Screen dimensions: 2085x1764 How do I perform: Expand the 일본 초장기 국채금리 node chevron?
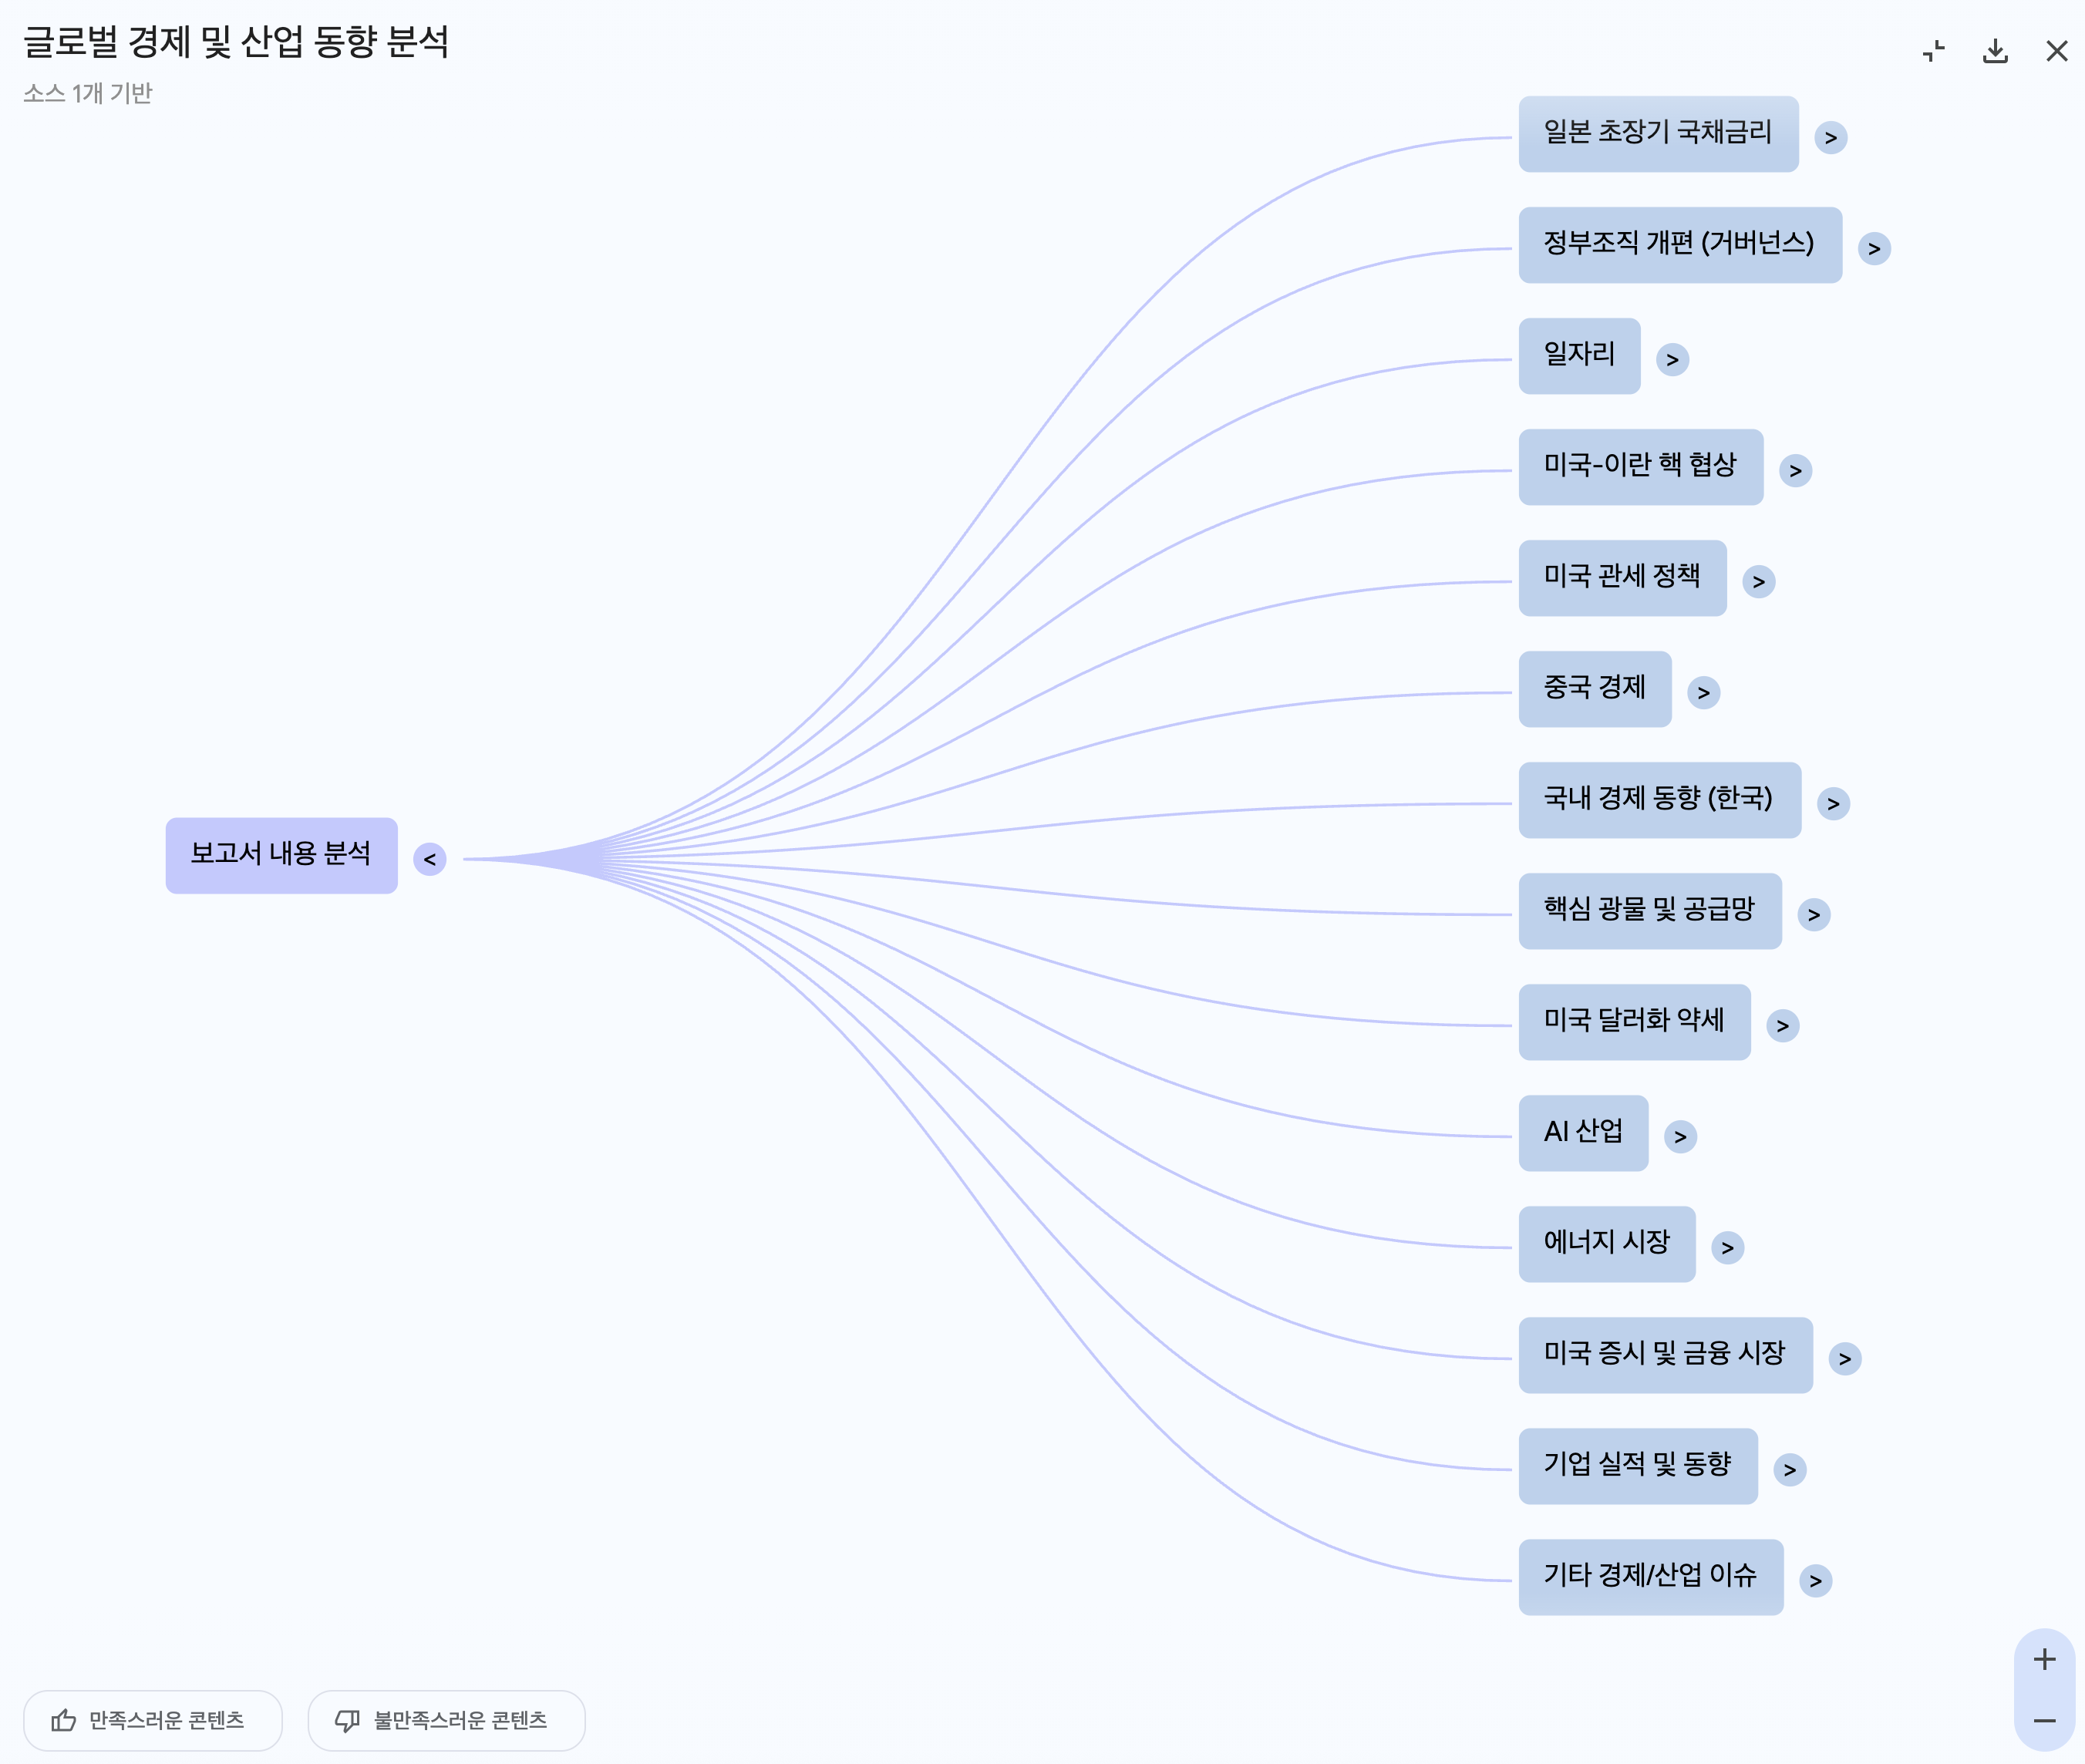[1830, 137]
